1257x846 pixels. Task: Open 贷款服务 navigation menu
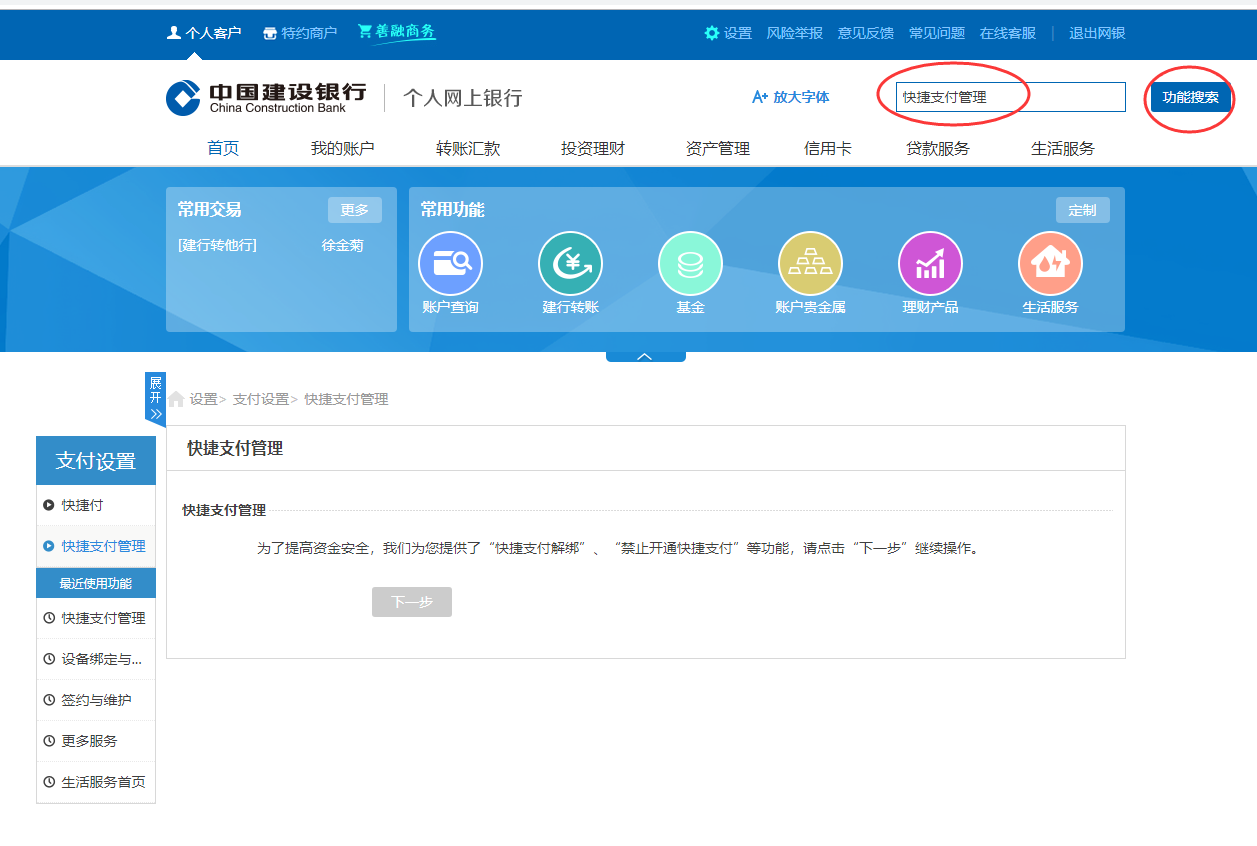coord(938,148)
